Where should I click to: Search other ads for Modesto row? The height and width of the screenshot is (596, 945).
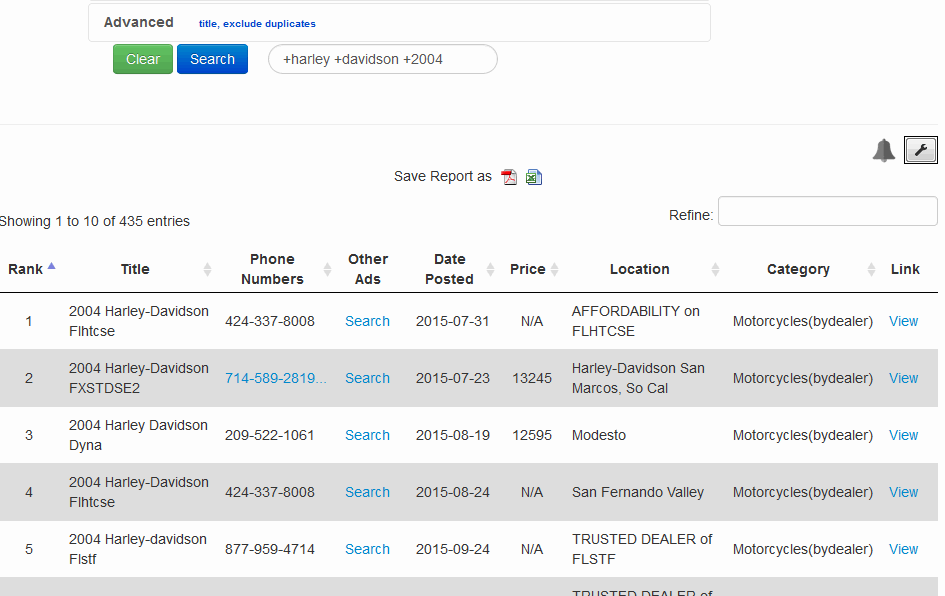click(367, 435)
